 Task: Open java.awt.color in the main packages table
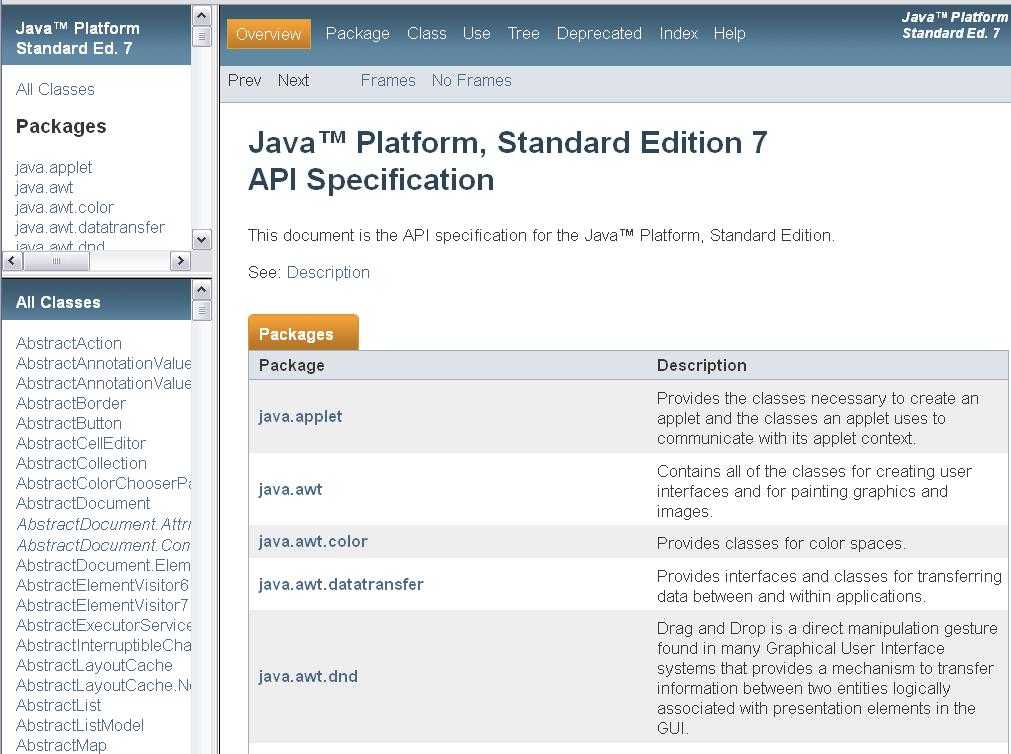[x=313, y=541]
